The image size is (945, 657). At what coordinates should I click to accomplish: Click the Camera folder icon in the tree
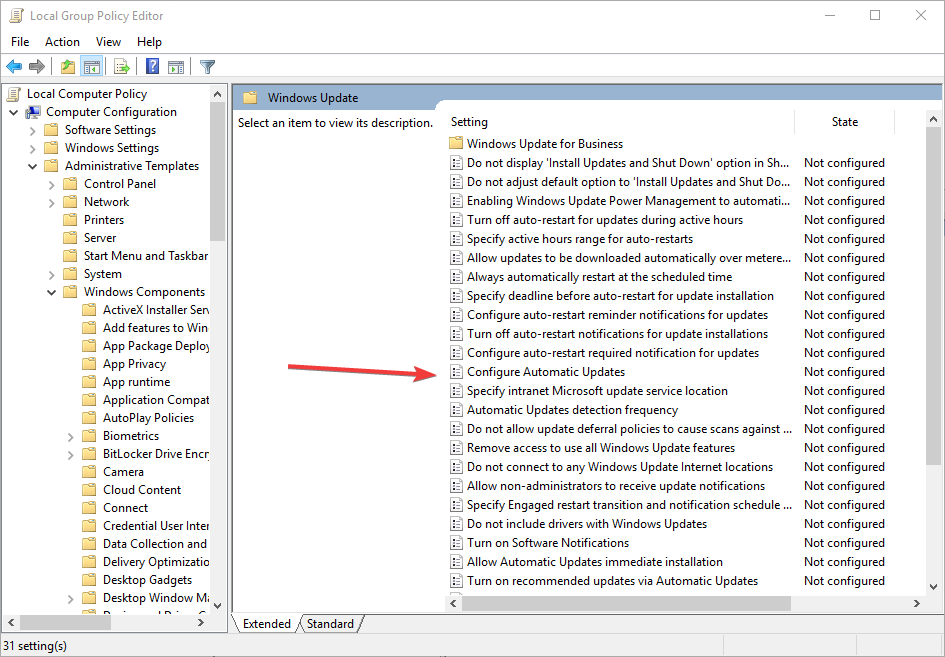[89, 471]
